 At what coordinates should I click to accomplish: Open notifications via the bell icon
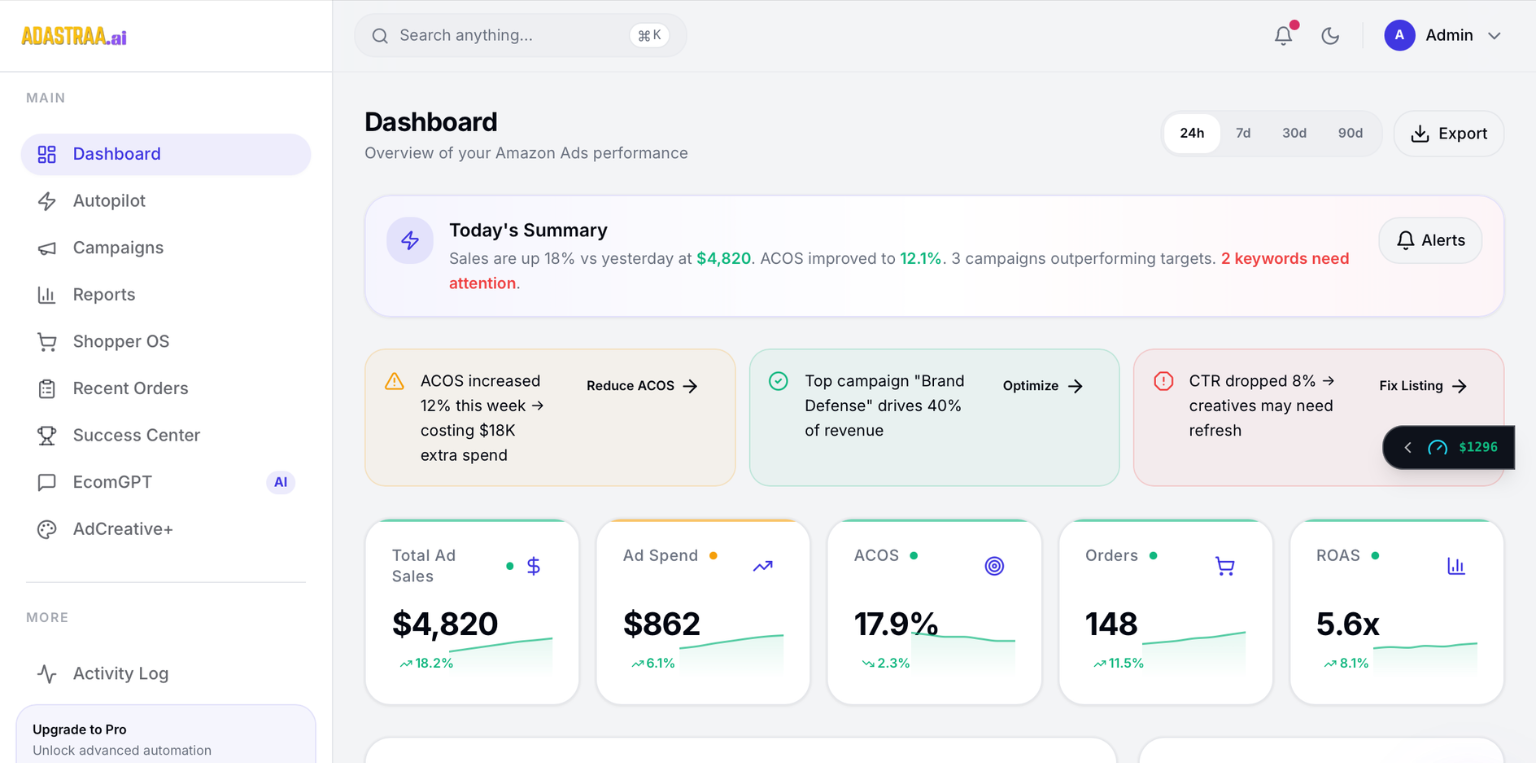pos(1283,35)
